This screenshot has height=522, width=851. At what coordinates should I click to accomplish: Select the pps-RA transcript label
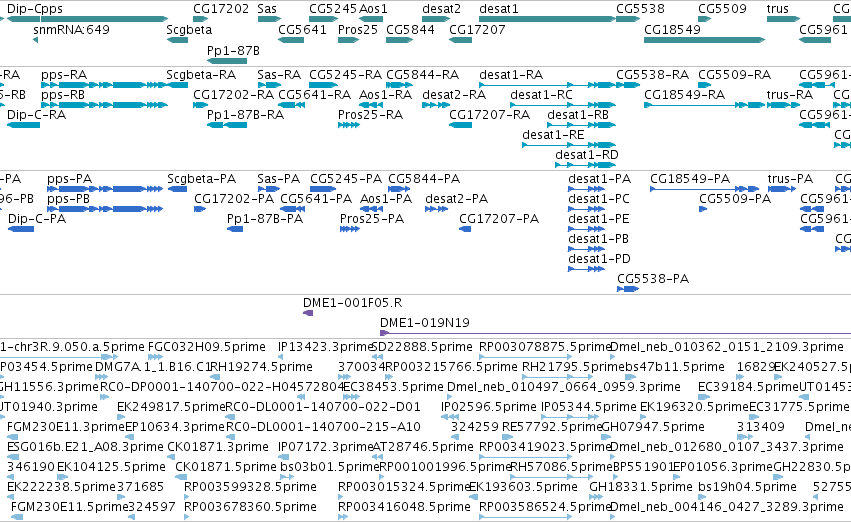(x=64, y=74)
